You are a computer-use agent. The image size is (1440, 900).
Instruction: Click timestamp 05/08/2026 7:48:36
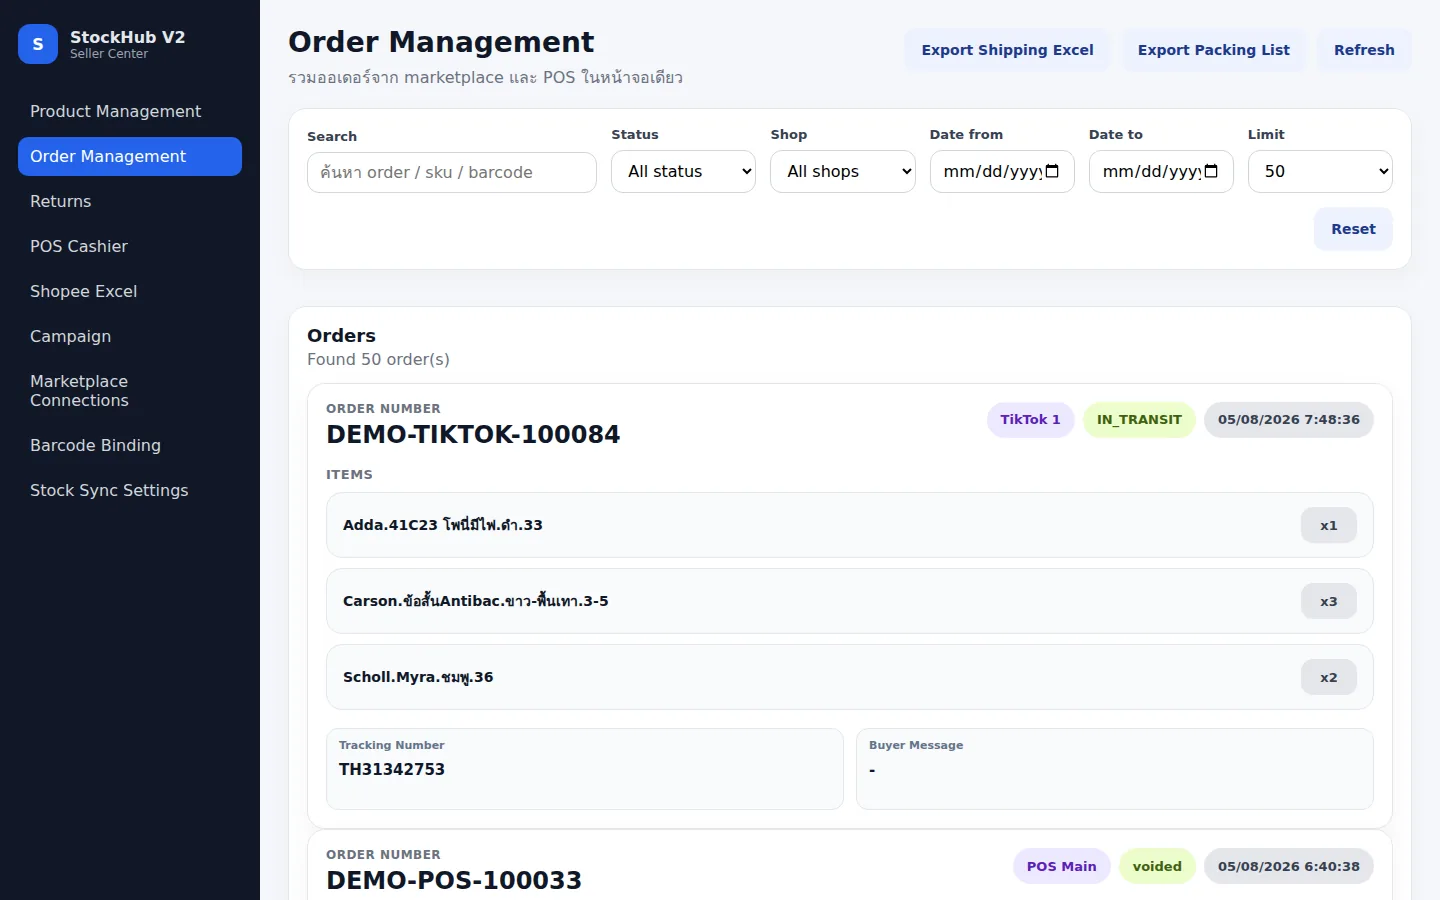(1289, 420)
